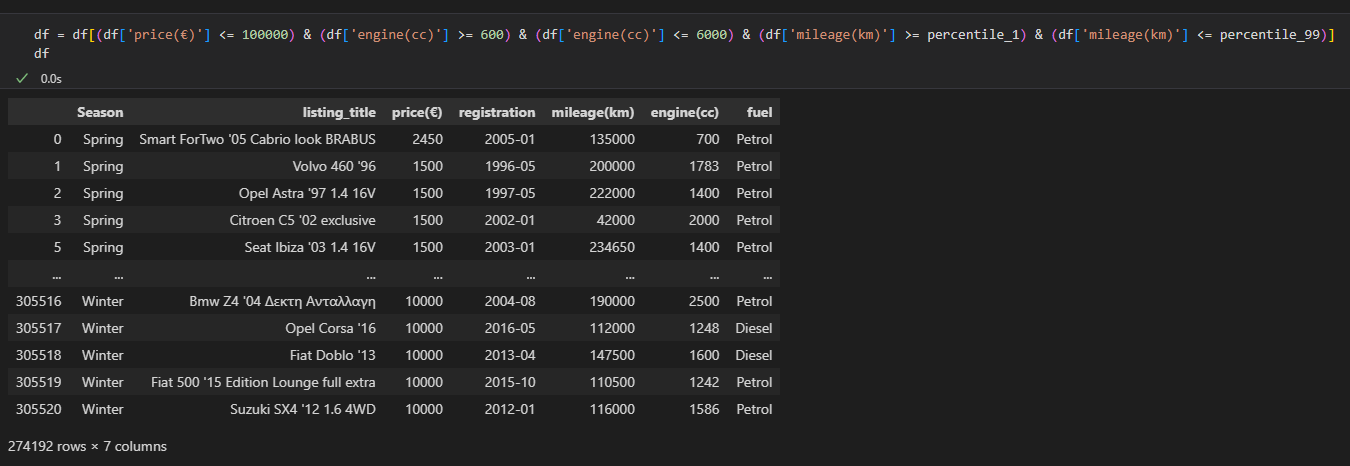Select the Volvo 460 '96 listing cell
This screenshot has width=1350, height=466.
pos(334,166)
